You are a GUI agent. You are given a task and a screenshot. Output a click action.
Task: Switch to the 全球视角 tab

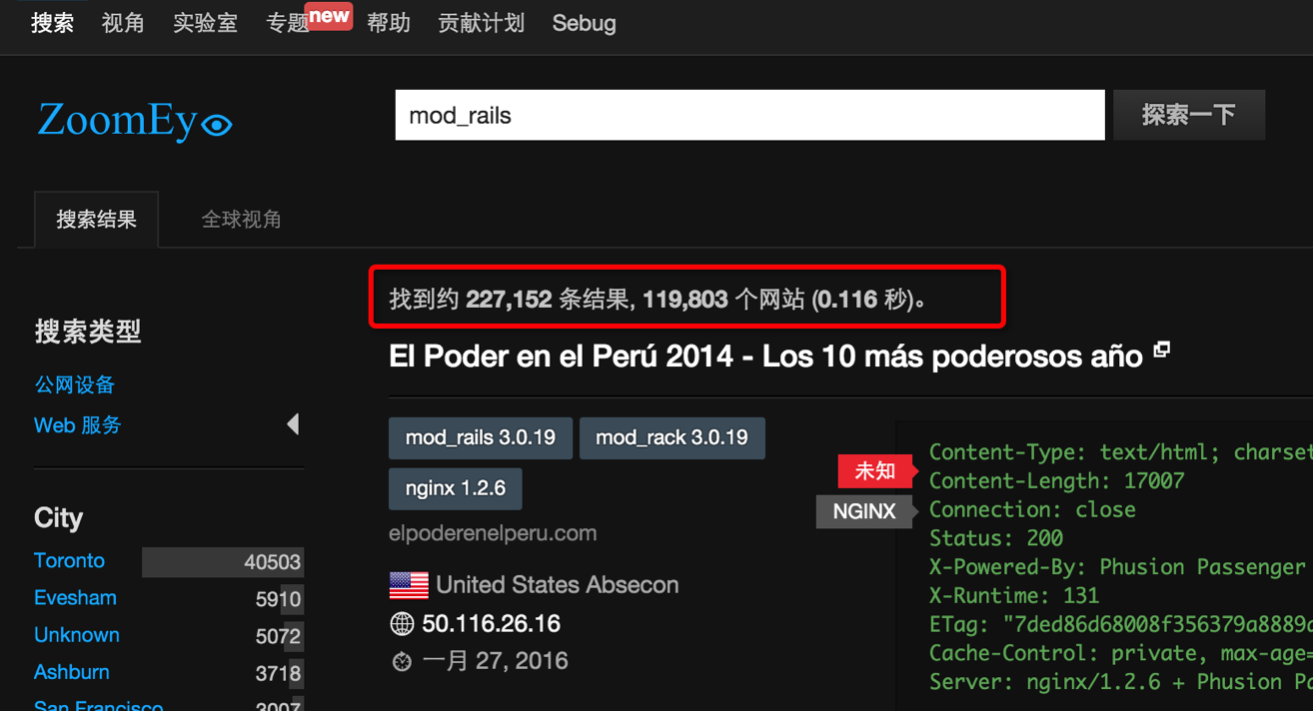[241, 219]
